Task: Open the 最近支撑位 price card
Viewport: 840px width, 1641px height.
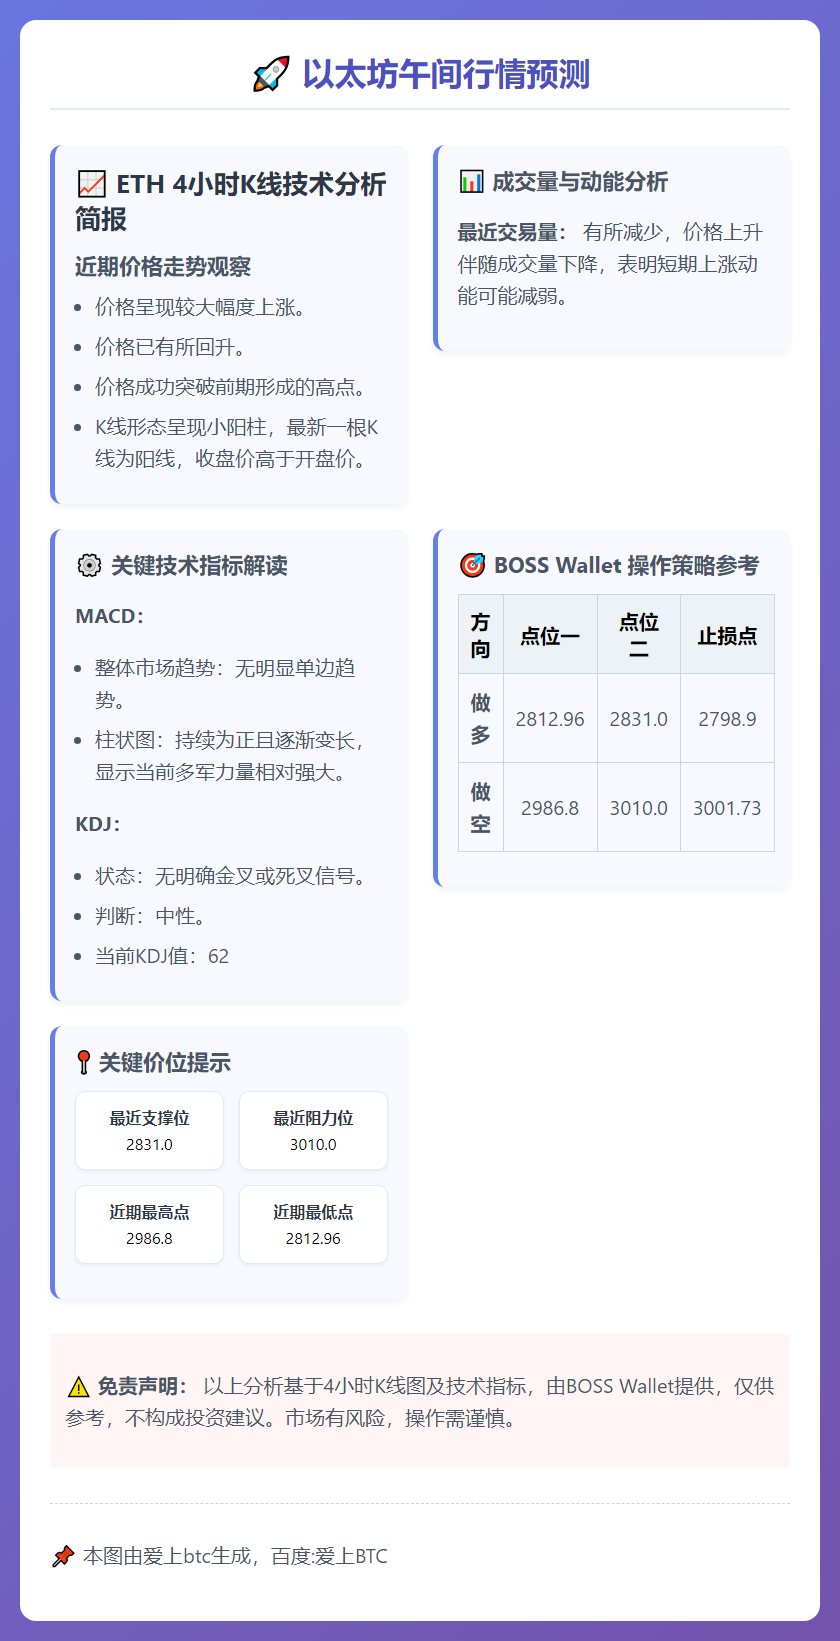Action: point(149,1130)
